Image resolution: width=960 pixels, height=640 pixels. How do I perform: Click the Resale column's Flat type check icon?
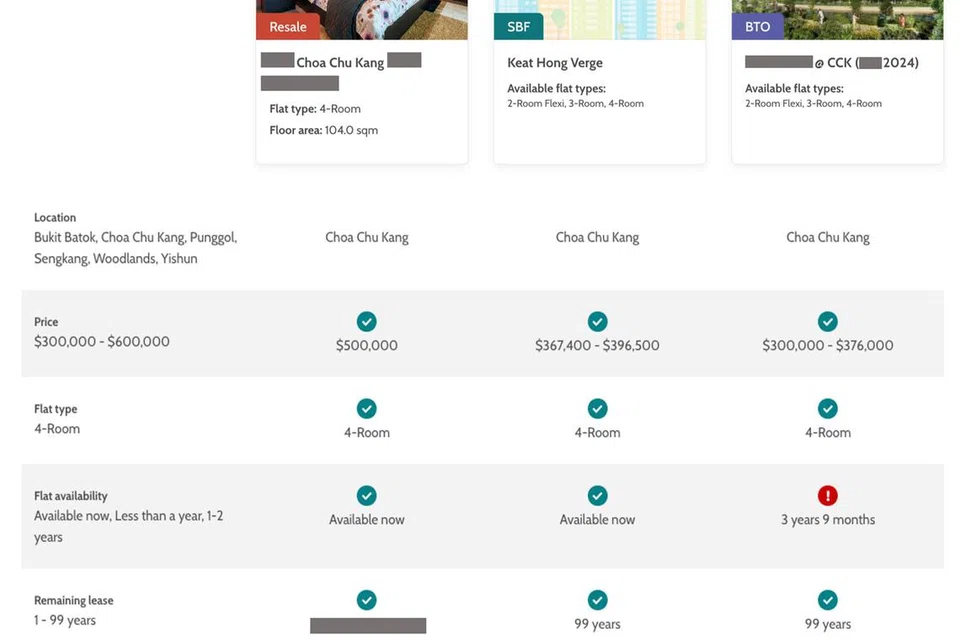(367, 408)
